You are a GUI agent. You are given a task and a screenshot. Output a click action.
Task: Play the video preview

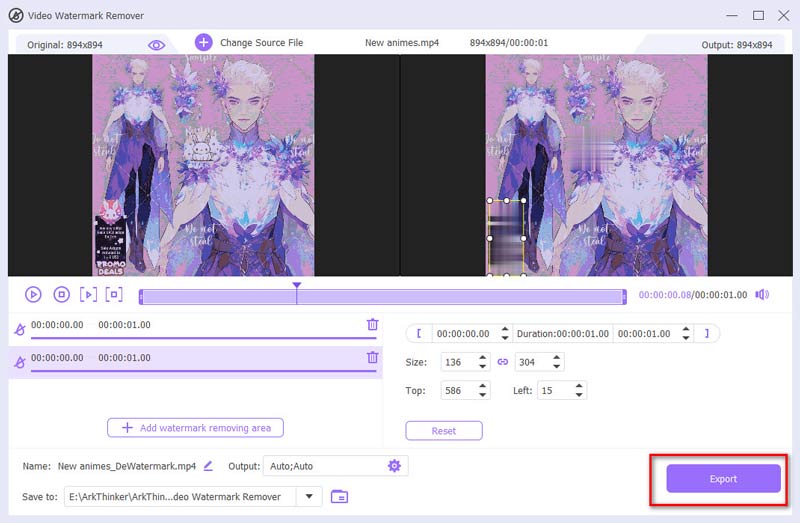pos(33,294)
